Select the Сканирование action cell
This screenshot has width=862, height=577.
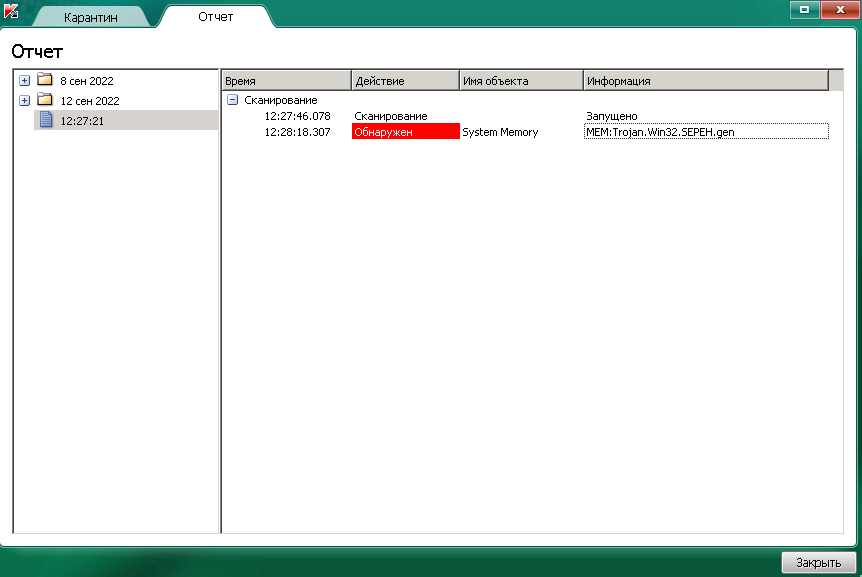pyautogui.click(x=391, y=116)
